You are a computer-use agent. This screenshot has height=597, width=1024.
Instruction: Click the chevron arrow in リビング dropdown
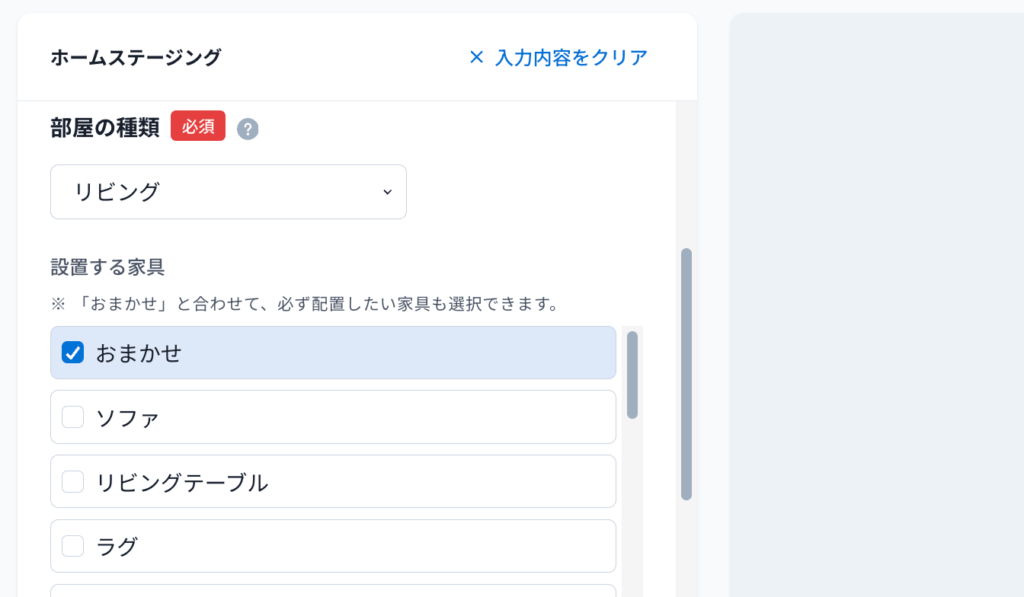point(387,192)
